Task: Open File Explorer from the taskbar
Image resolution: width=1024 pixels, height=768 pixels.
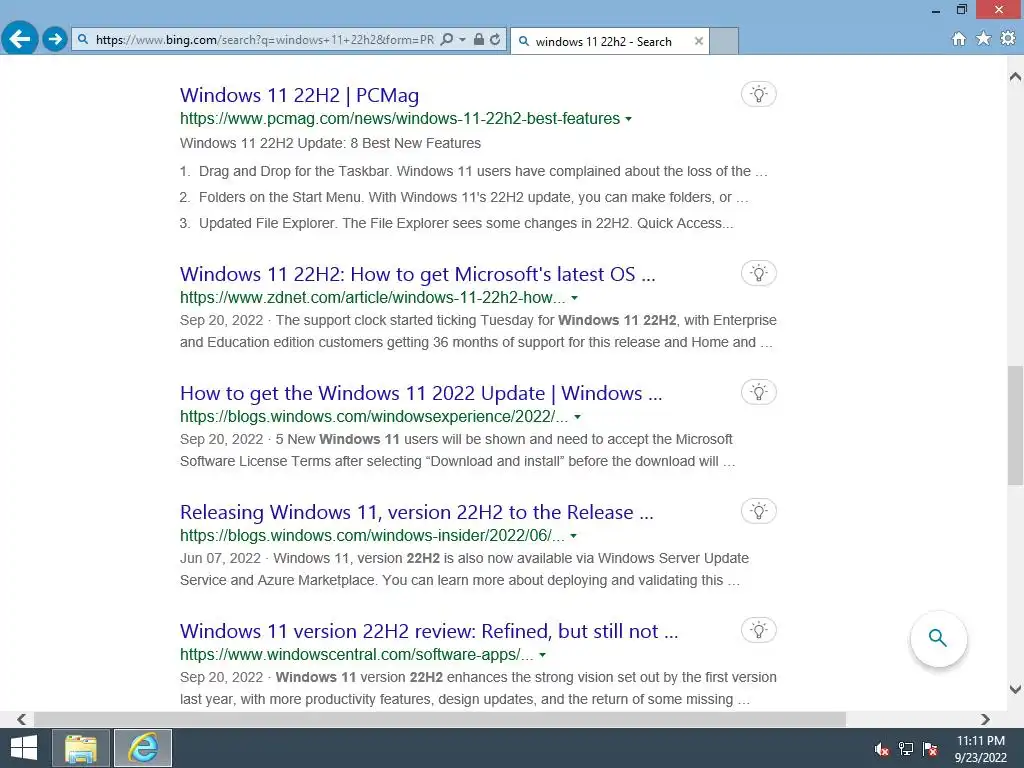Action: point(81,748)
